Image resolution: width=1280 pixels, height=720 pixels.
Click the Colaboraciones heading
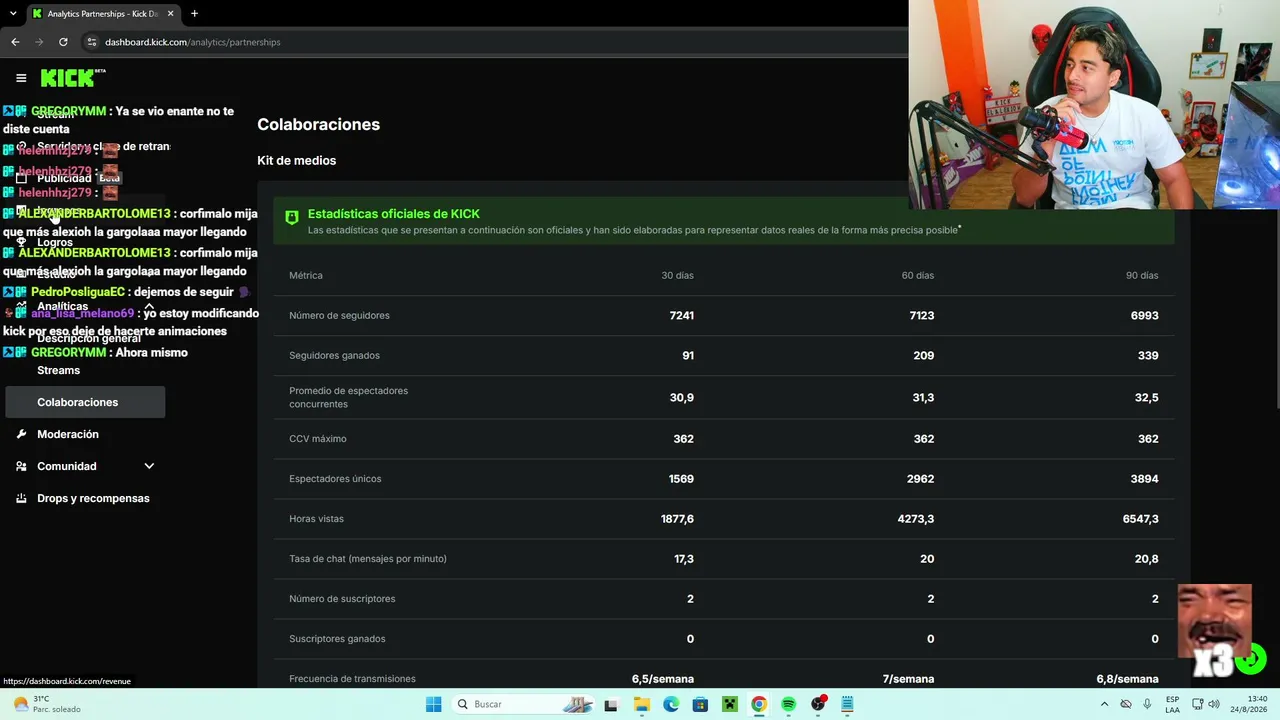pyautogui.click(x=318, y=124)
